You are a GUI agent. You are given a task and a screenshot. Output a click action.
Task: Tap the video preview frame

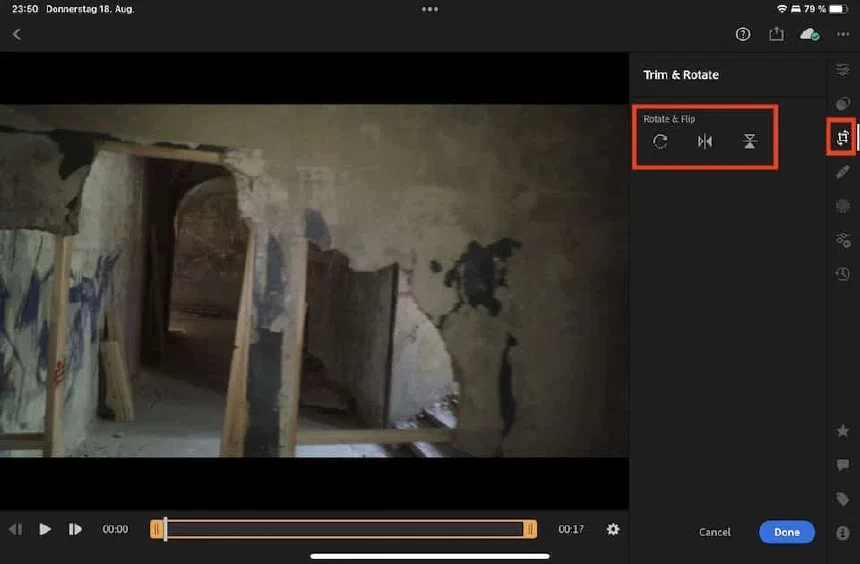(x=314, y=280)
